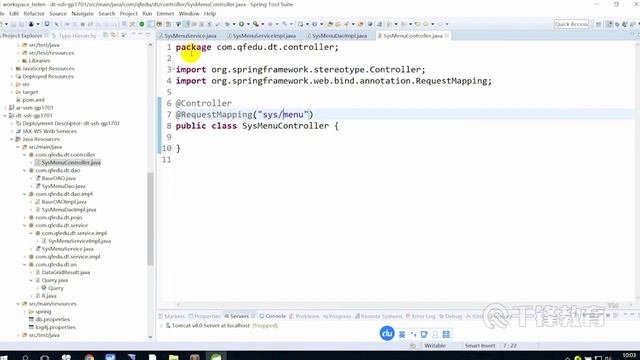Image resolution: width=640 pixels, height=360 pixels.
Task: Open the External Tools run dropdown arrow
Action: click(x=262, y=24)
